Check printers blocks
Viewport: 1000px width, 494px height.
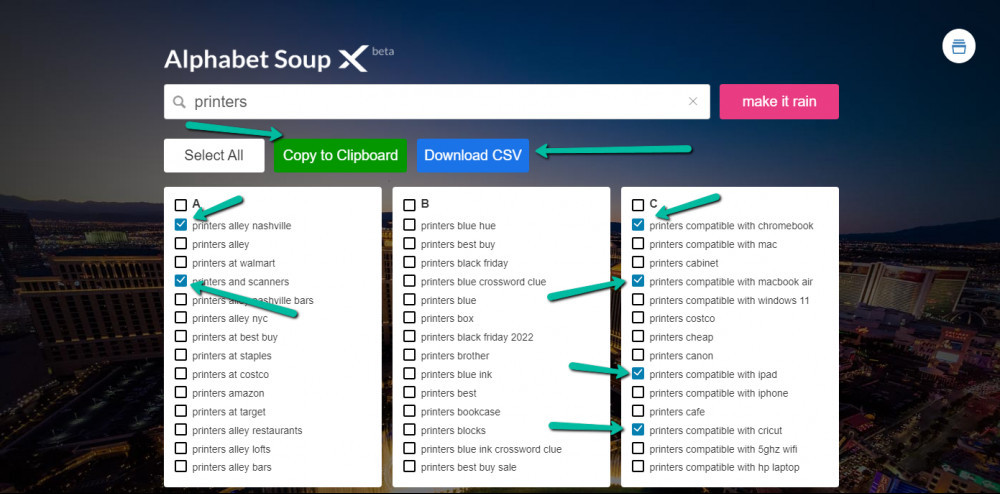pos(409,429)
